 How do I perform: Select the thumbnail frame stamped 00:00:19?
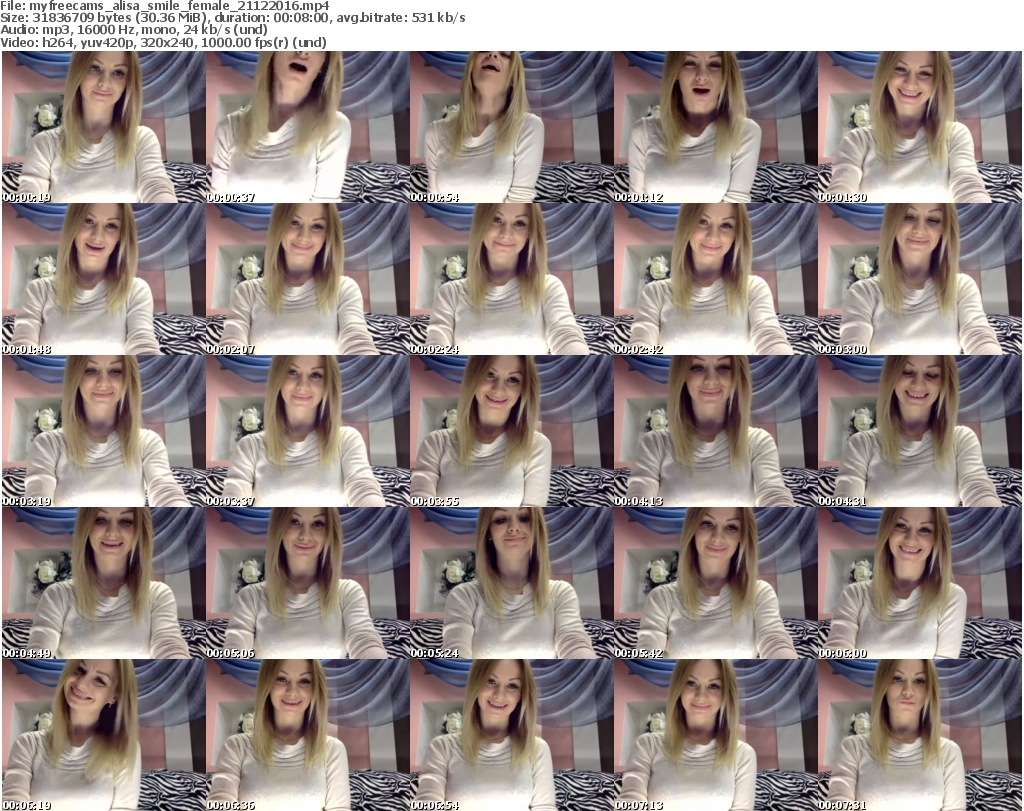[x=104, y=127]
